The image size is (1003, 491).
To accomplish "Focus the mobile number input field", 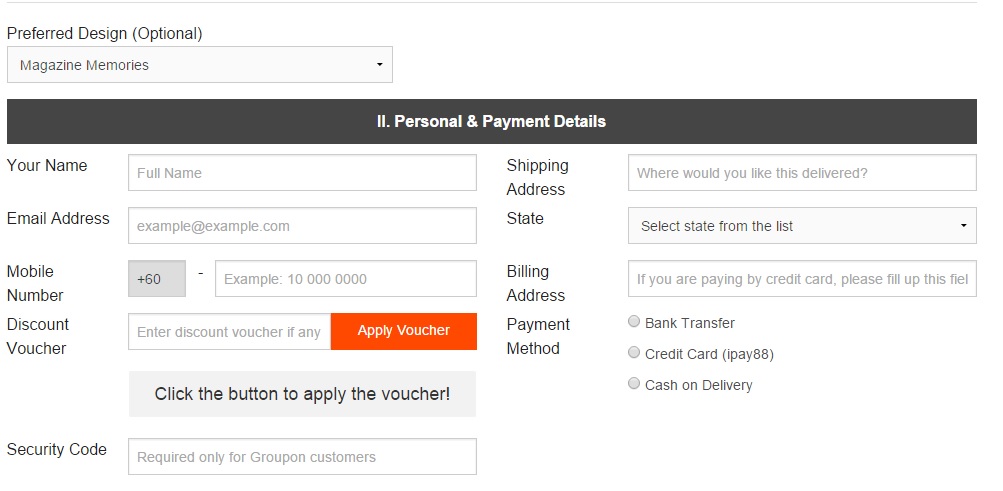I will pos(345,279).
